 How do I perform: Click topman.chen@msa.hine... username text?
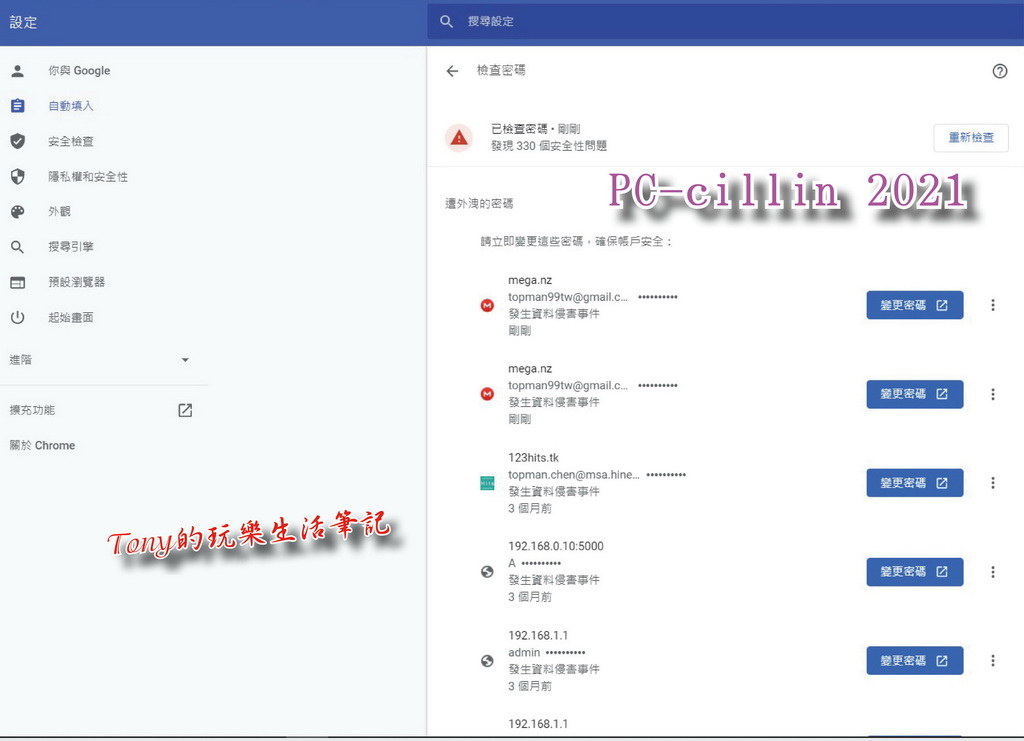(574, 475)
